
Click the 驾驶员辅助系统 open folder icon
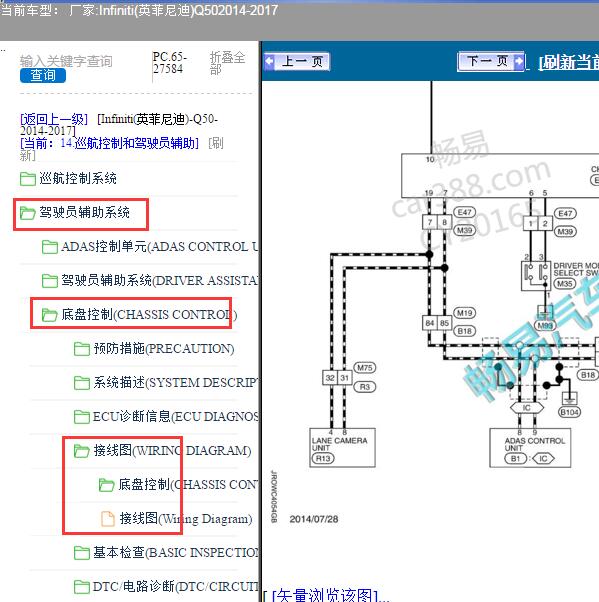pyautogui.click(x=28, y=213)
